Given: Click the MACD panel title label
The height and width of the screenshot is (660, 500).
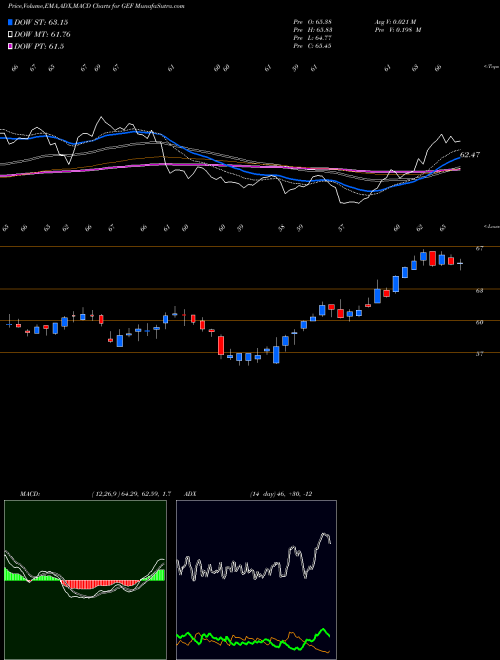Looking at the screenshot, I should point(29,494).
